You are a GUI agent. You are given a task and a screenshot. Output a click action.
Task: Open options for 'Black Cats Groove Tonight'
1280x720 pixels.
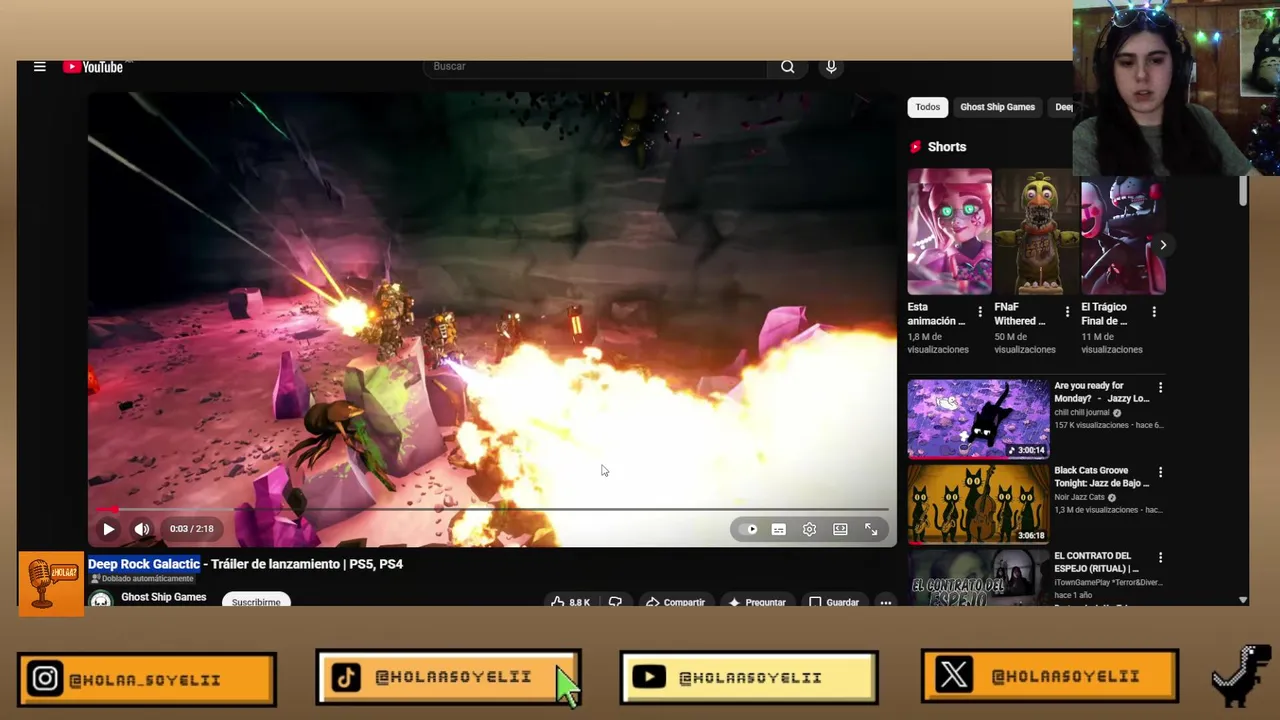tap(1160, 472)
